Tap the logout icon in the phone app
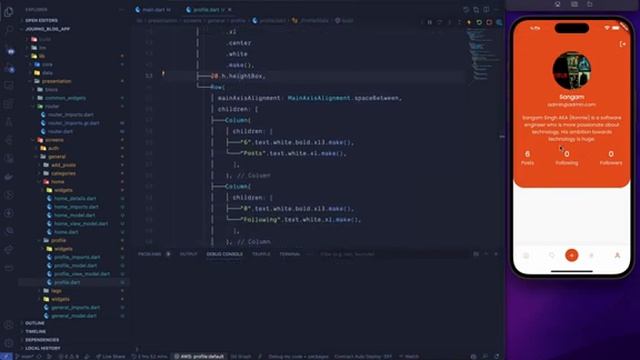This screenshot has height=360, width=640. coord(622,44)
